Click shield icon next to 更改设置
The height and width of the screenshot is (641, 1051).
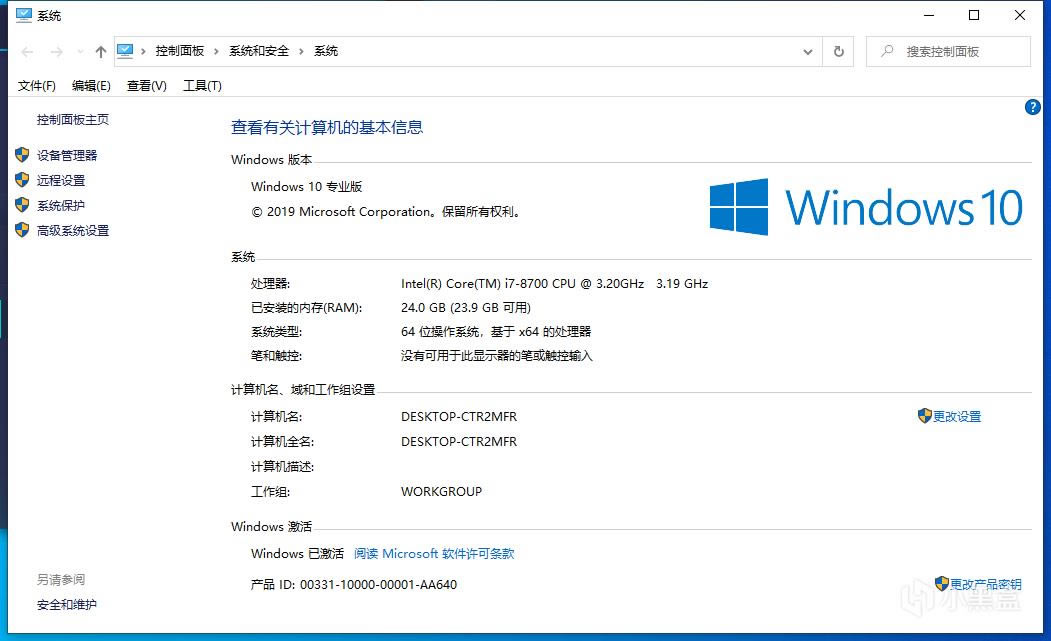[x=925, y=416]
